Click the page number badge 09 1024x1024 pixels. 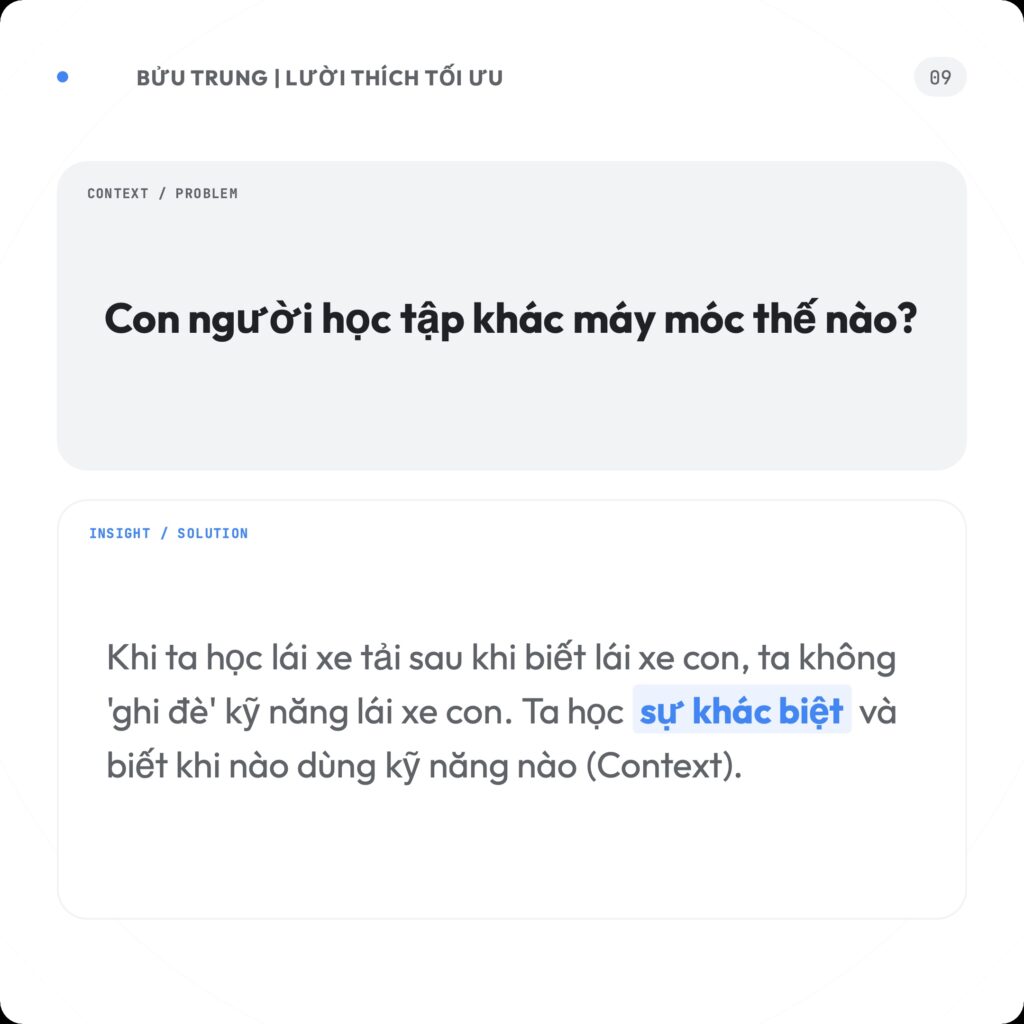[940, 77]
